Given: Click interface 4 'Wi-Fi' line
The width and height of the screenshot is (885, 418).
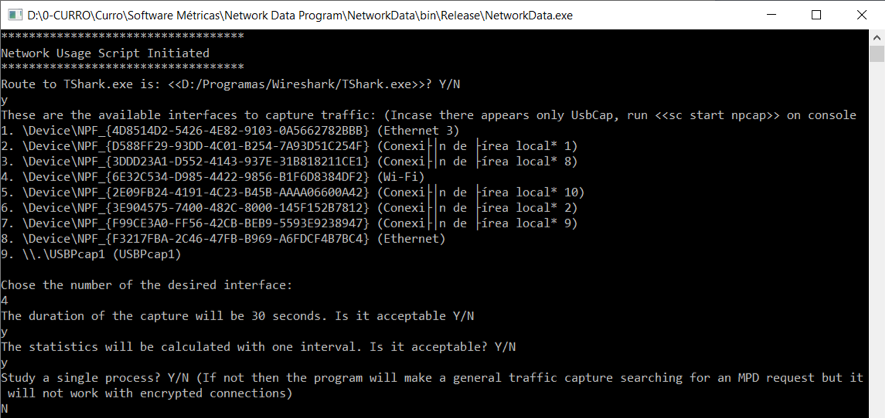Looking at the screenshot, I should pyautogui.click(x=212, y=177).
